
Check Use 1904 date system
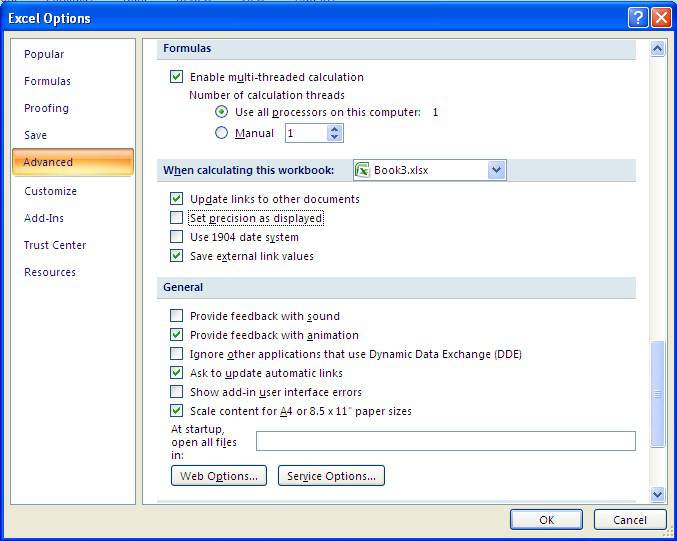[177, 237]
